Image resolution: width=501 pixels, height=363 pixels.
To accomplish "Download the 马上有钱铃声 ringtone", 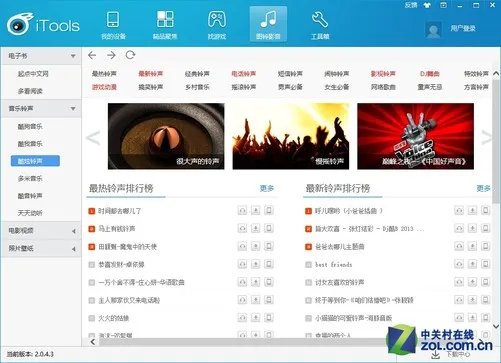I will 256,228.
